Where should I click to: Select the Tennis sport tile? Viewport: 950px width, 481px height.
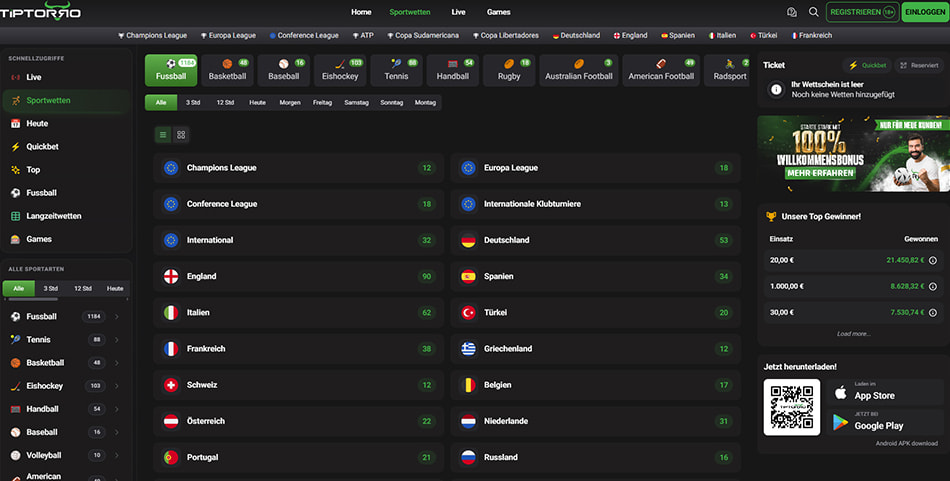pyautogui.click(x=396, y=70)
